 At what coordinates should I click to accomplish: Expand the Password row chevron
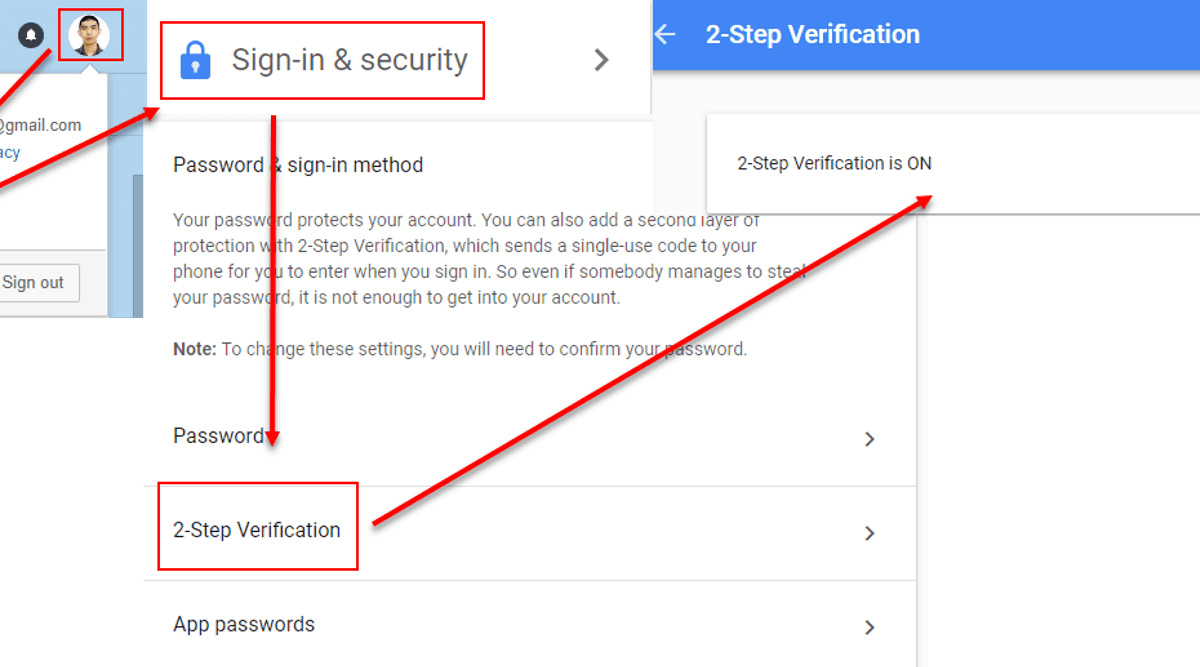point(869,438)
